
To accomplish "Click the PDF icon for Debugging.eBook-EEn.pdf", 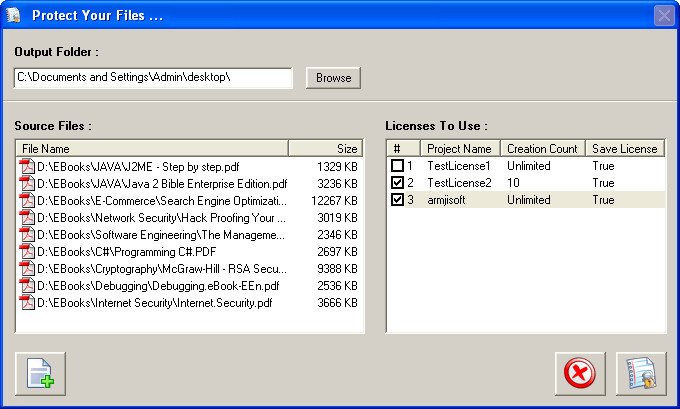I will click(x=27, y=285).
